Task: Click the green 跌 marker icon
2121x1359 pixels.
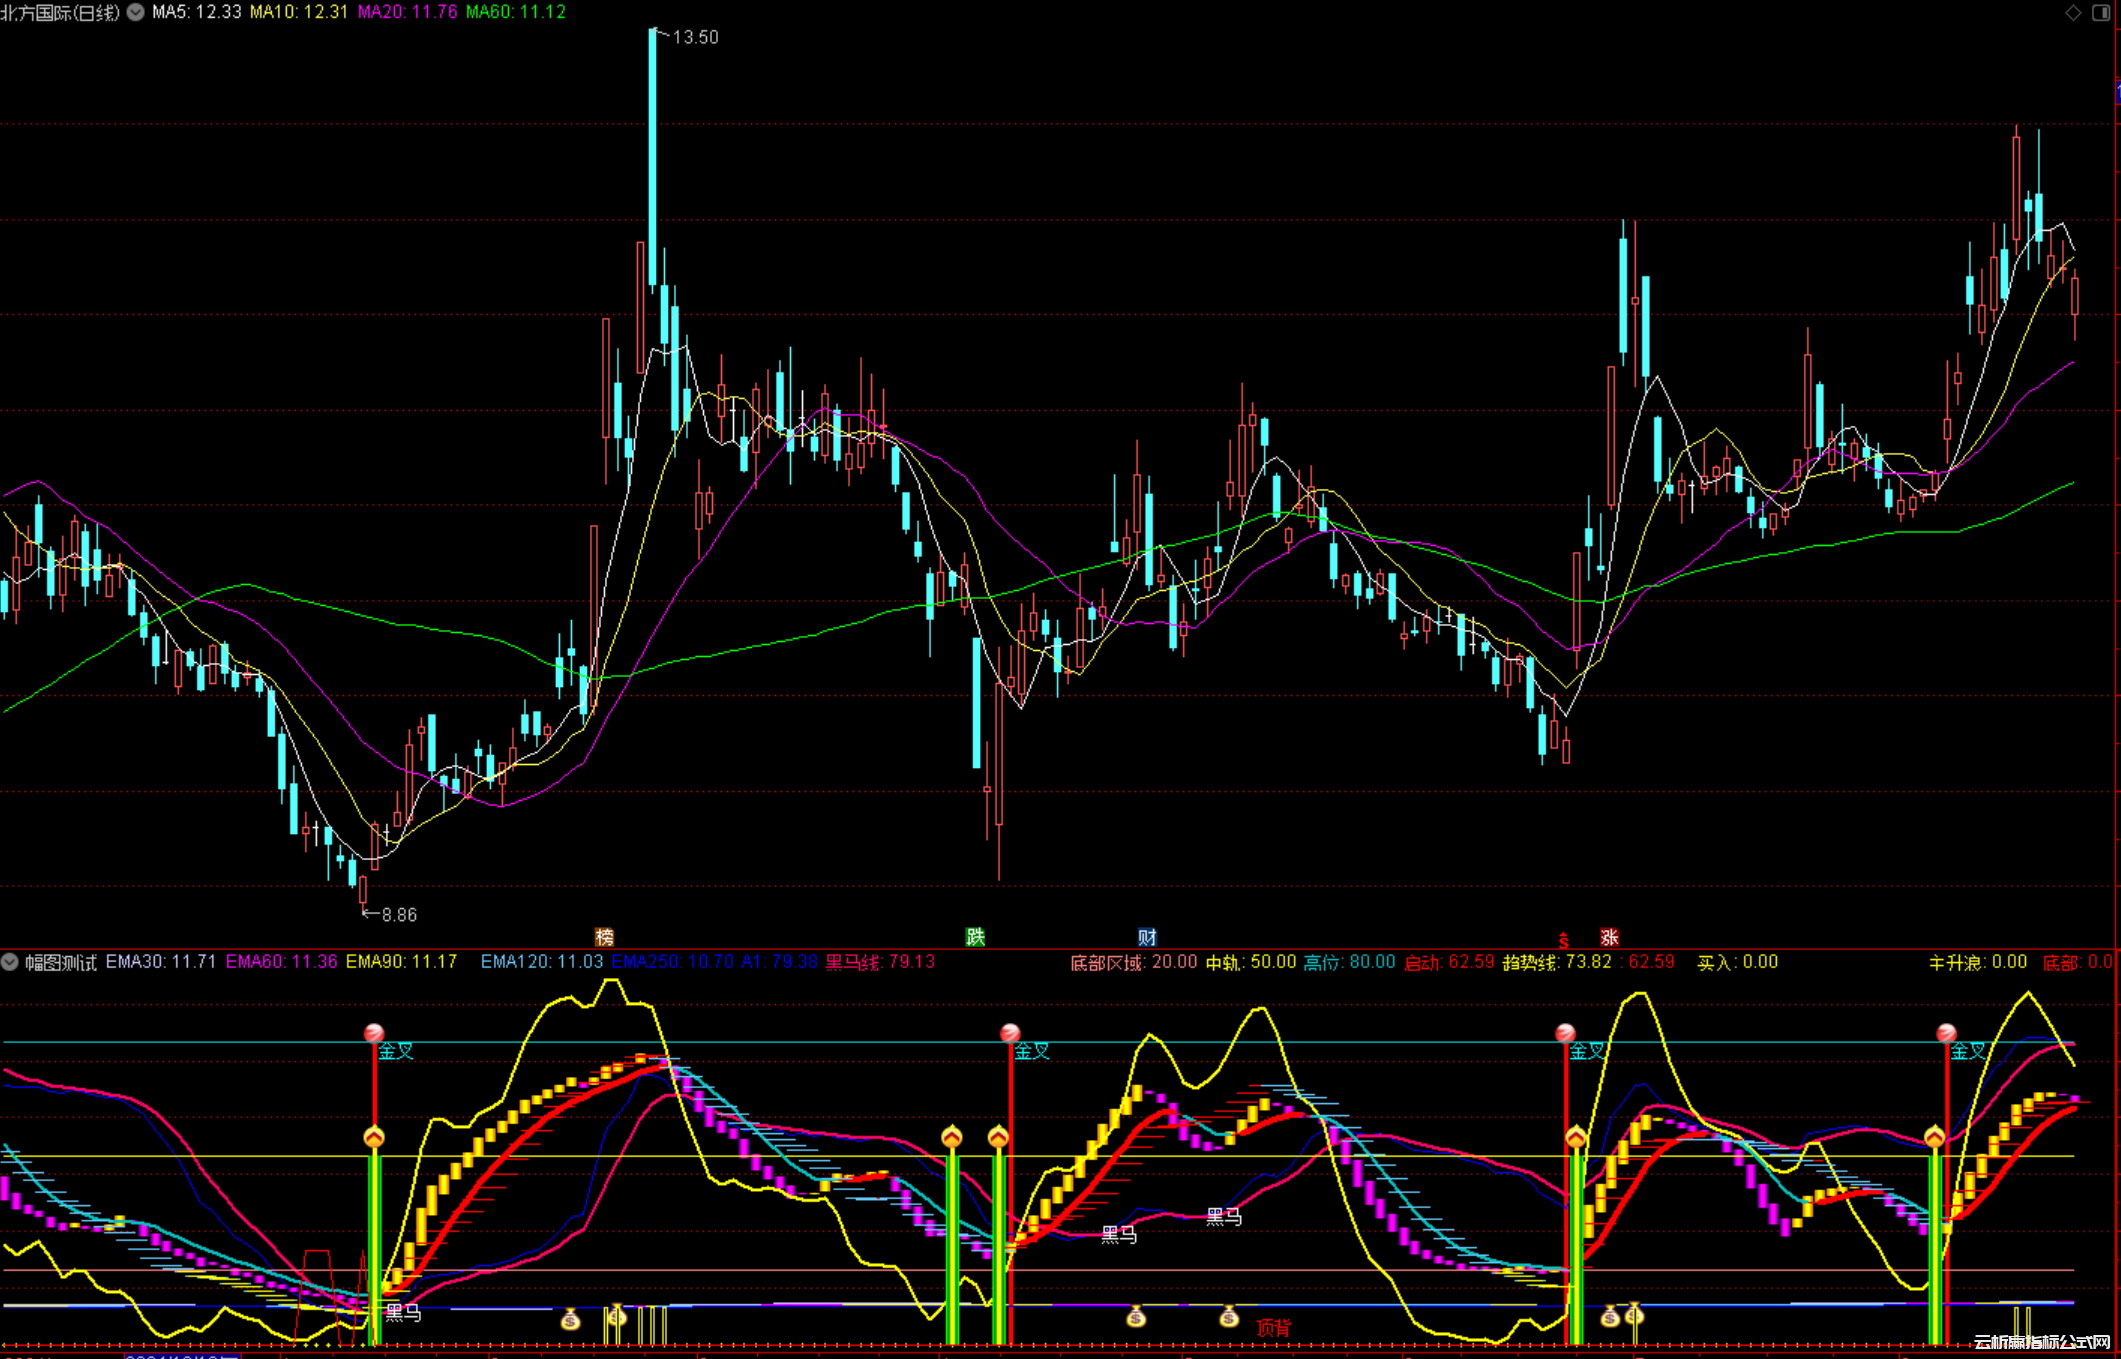Action: [x=975, y=937]
